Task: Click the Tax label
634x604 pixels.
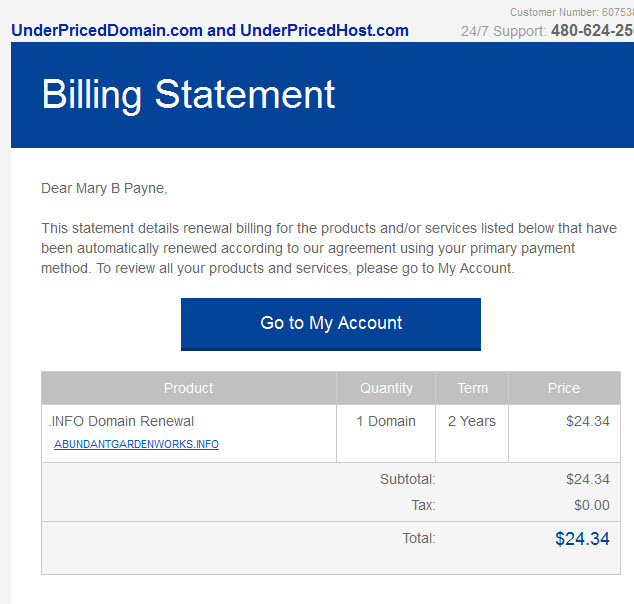Action: point(423,505)
